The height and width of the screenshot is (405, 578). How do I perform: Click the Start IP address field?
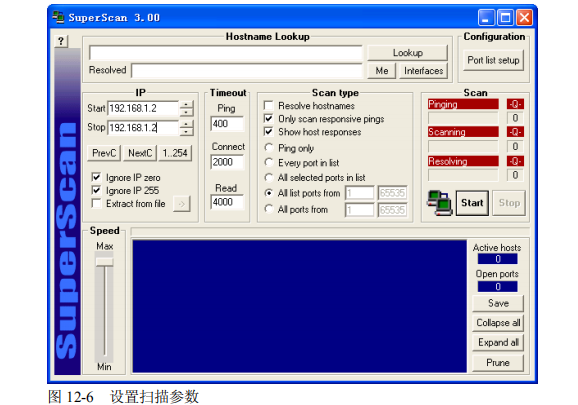click(x=143, y=108)
